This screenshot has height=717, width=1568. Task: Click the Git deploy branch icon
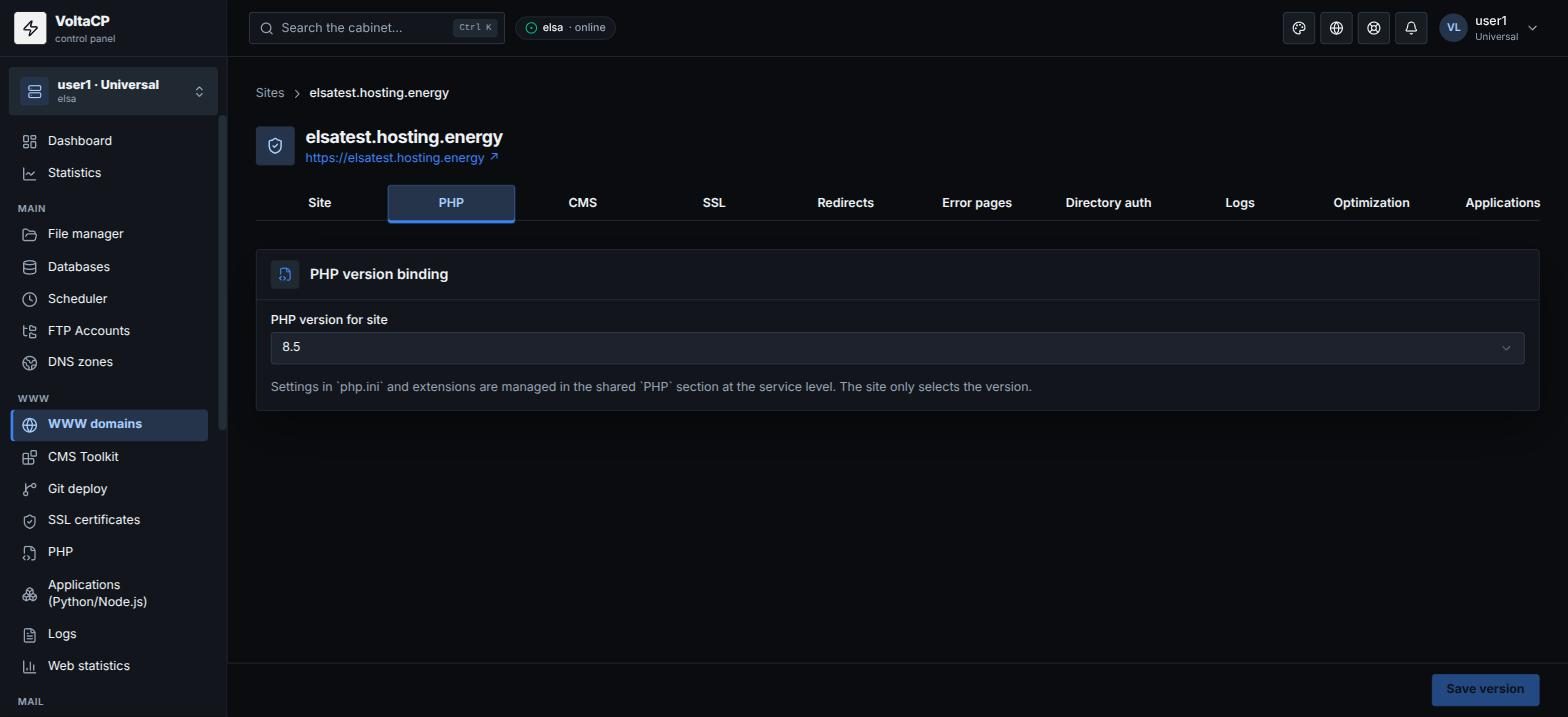(30, 489)
